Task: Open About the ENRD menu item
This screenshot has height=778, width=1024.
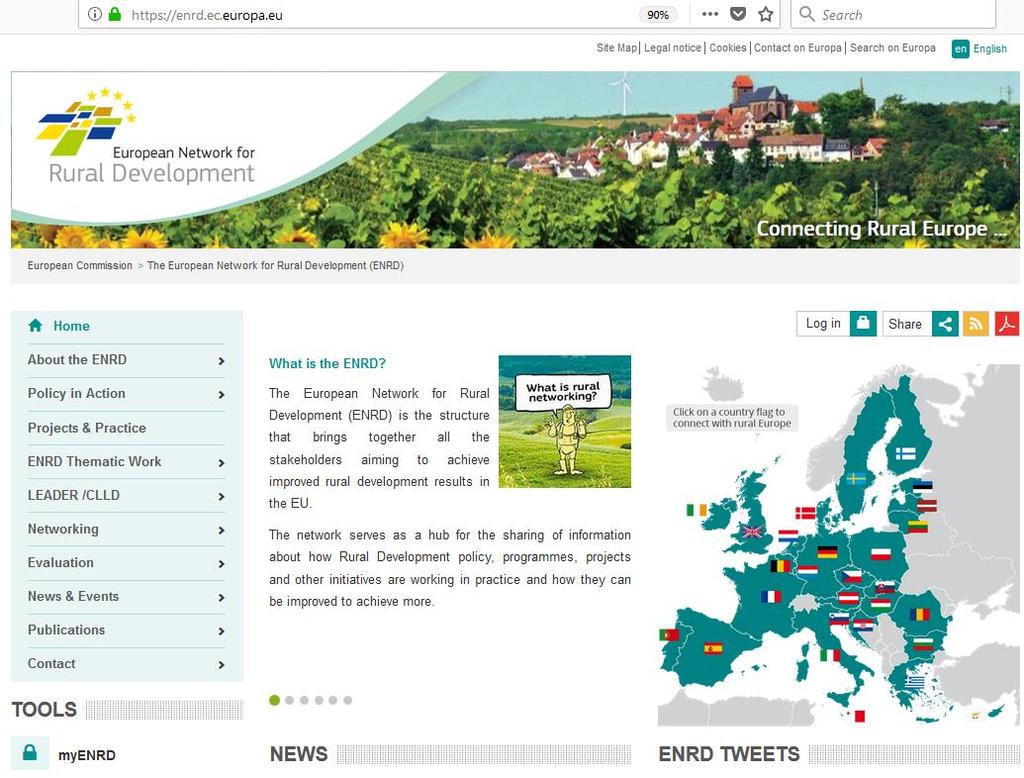Action: pyautogui.click(x=77, y=359)
